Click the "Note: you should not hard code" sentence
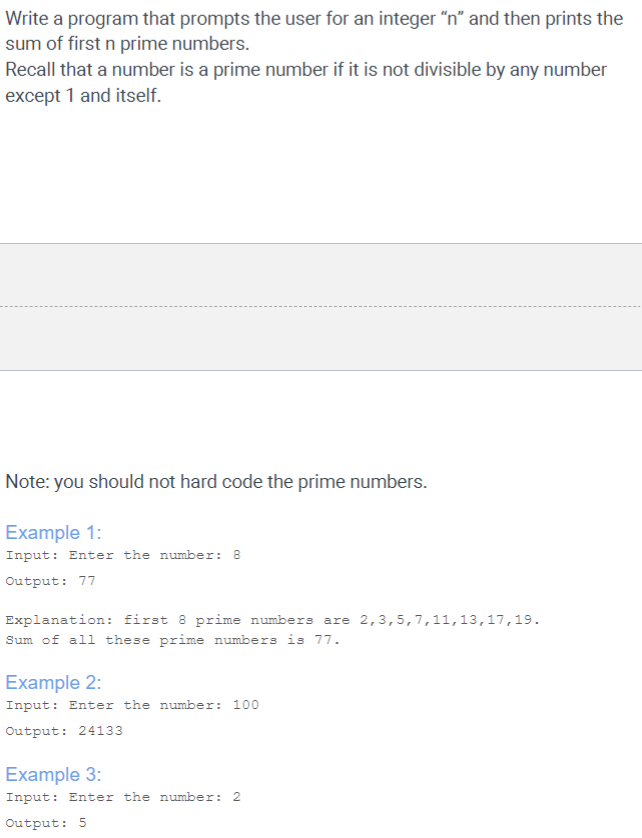Viewport: 642px width, 838px height. (216, 482)
